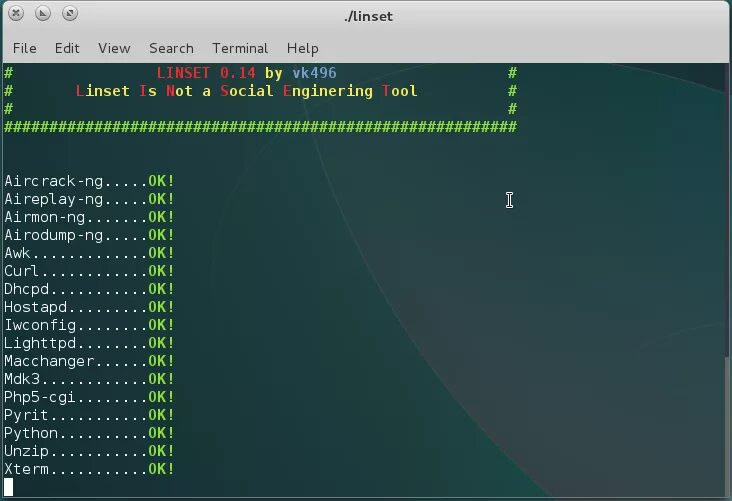The image size is (732, 501).
Task: Minimize the ./linset terminal window
Action: (43, 13)
